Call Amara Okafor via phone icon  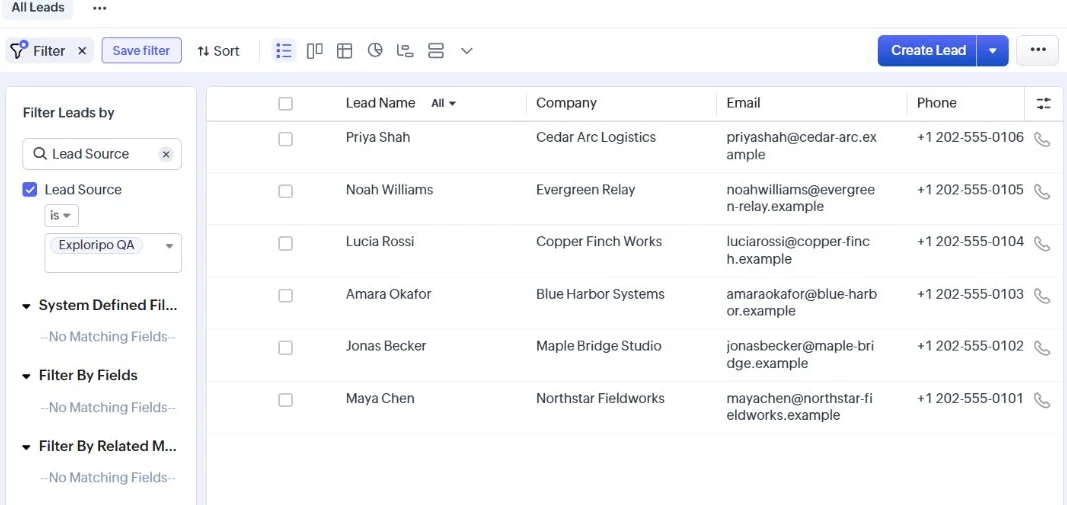(1042, 296)
